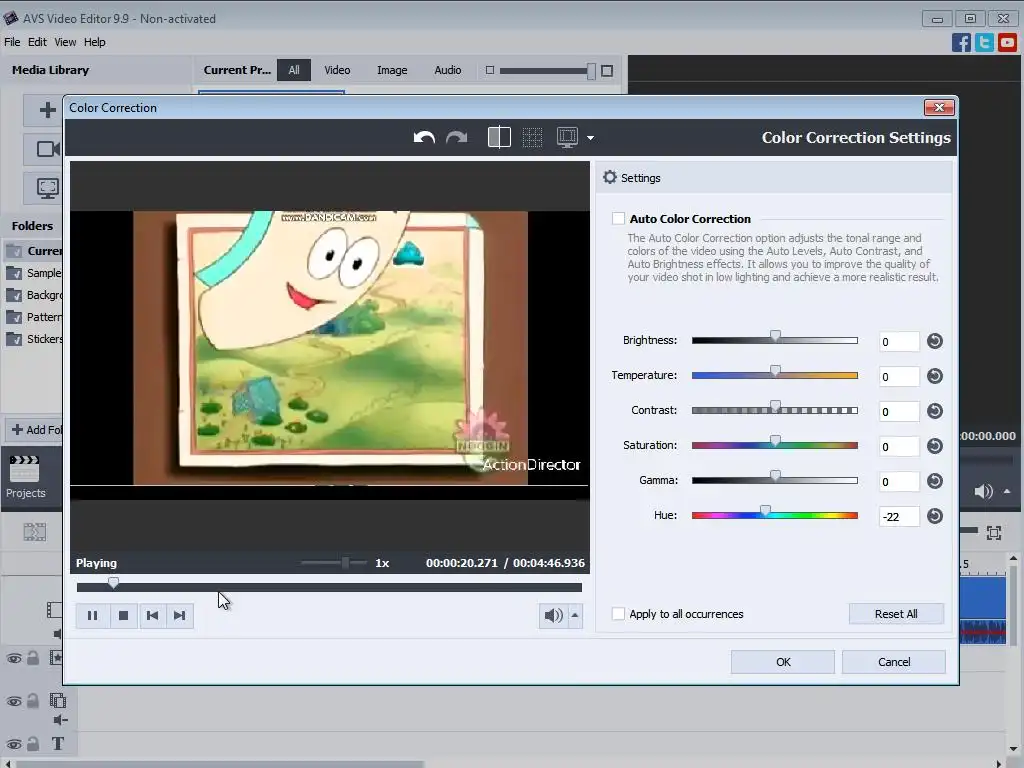
Task: Click the screen capture icon
Action: tap(47, 189)
